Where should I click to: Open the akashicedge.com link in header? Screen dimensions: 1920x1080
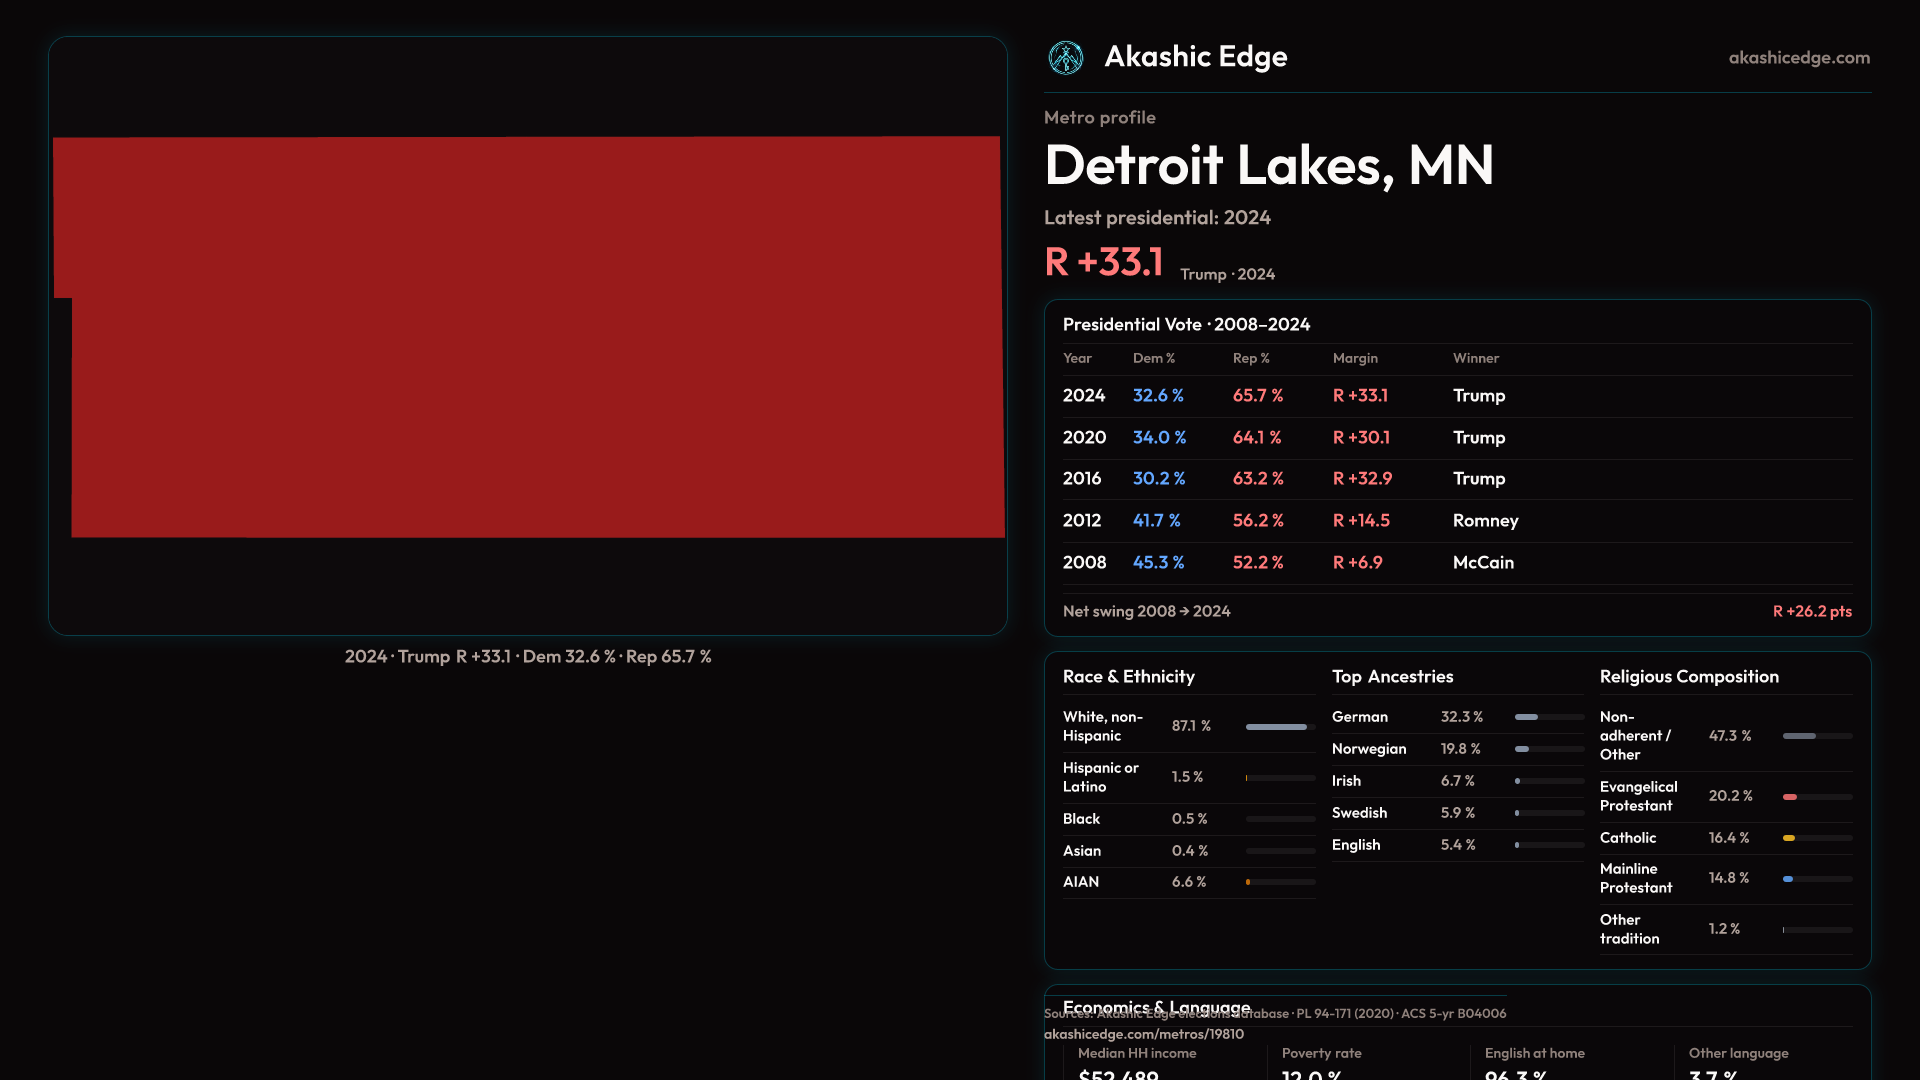(x=1798, y=58)
